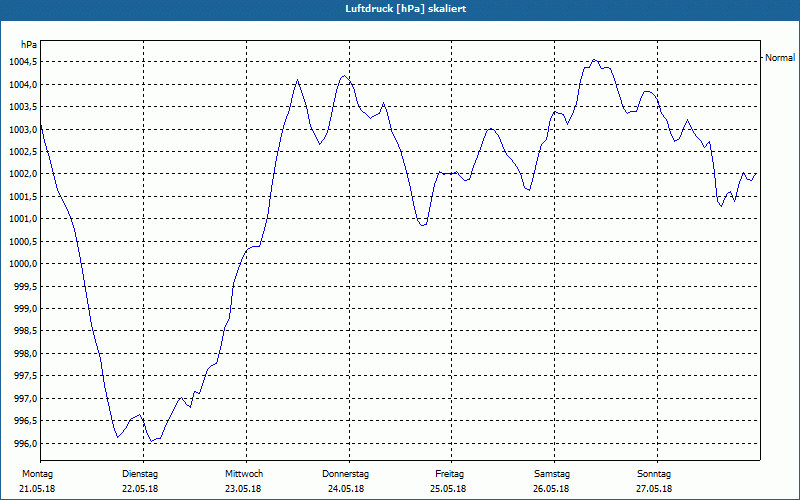Select the 'Normal' label at right edge
This screenshot has height=500, width=800.
(780, 58)
